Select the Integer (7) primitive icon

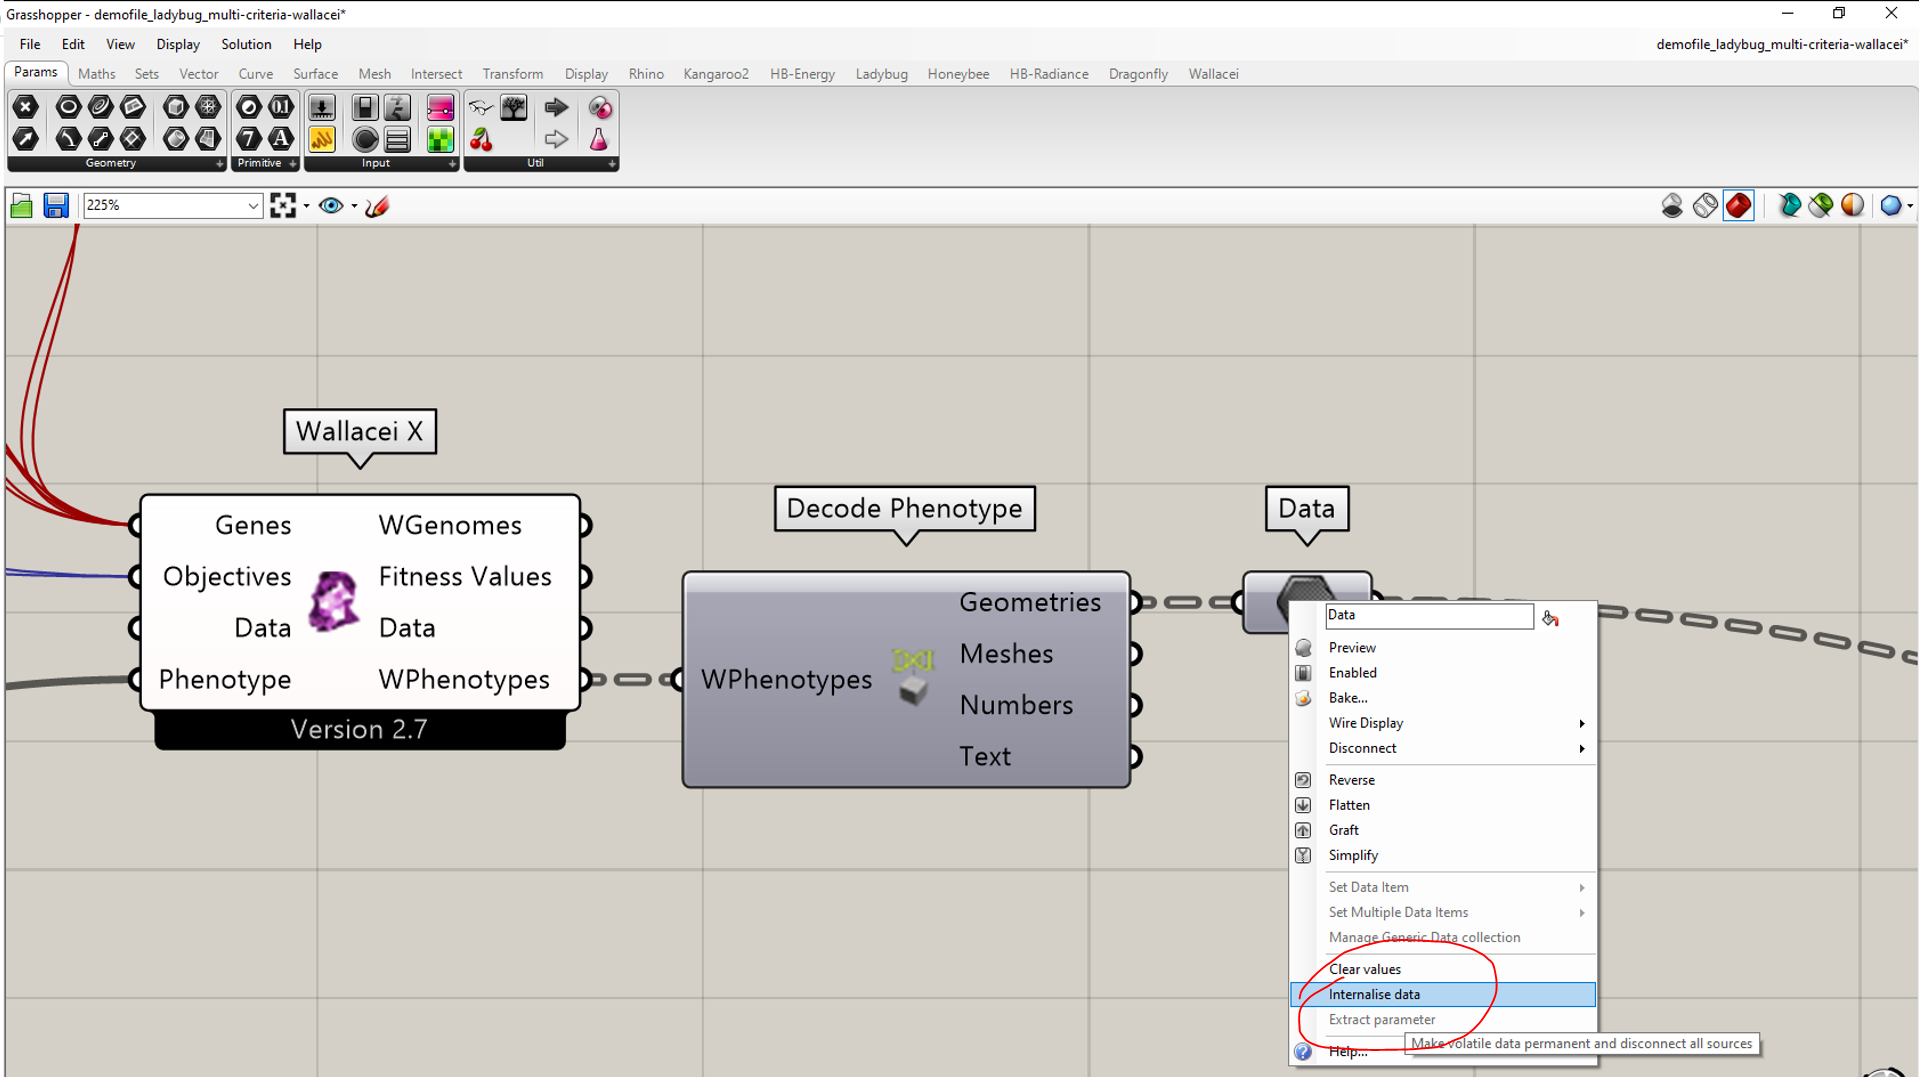[x=247, y=139]
